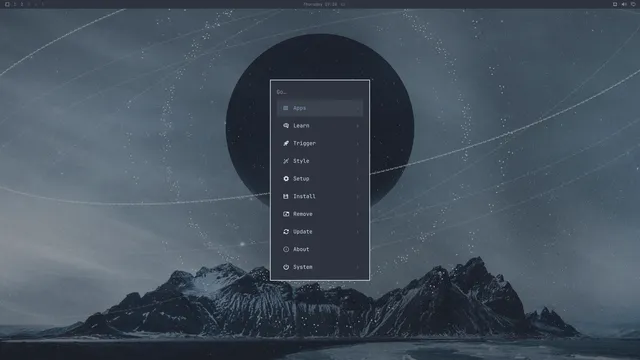The image size is (640, 360).
Task: Select the Learn menu label
Action: click(x=301, y=126)
